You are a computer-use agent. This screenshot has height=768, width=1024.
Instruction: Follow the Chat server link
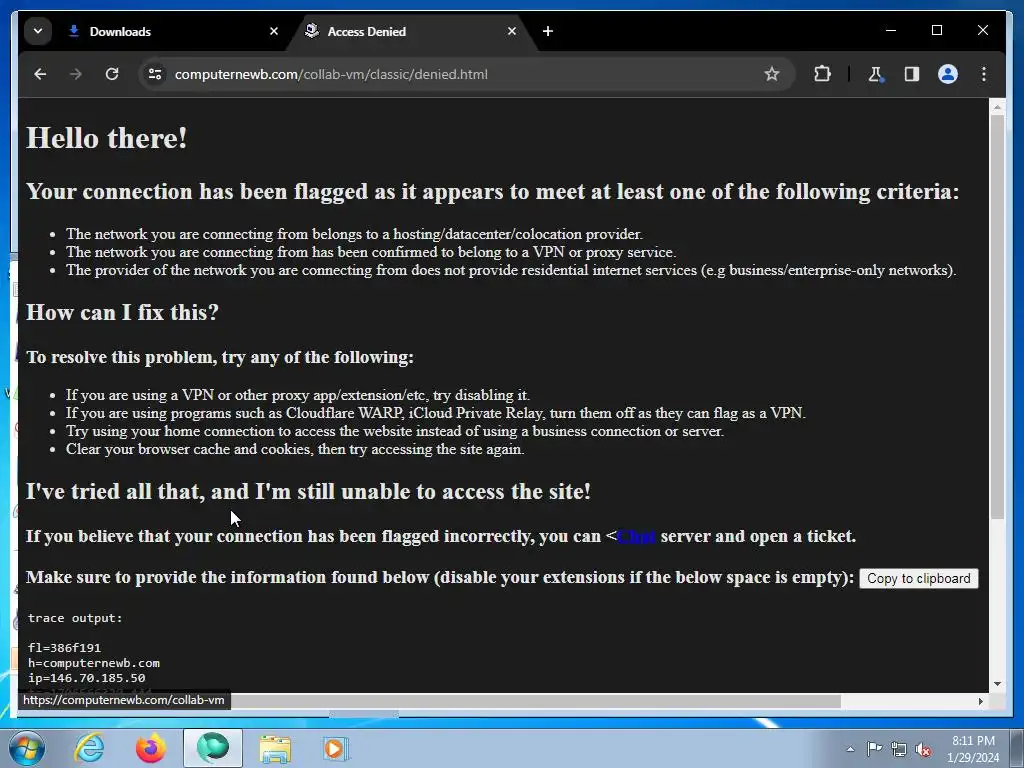636,536
